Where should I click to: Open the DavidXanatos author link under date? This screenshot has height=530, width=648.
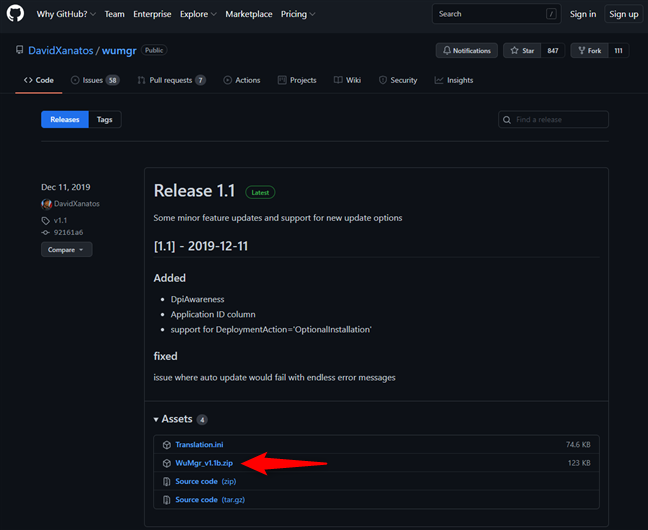click(x=77, y=204)
